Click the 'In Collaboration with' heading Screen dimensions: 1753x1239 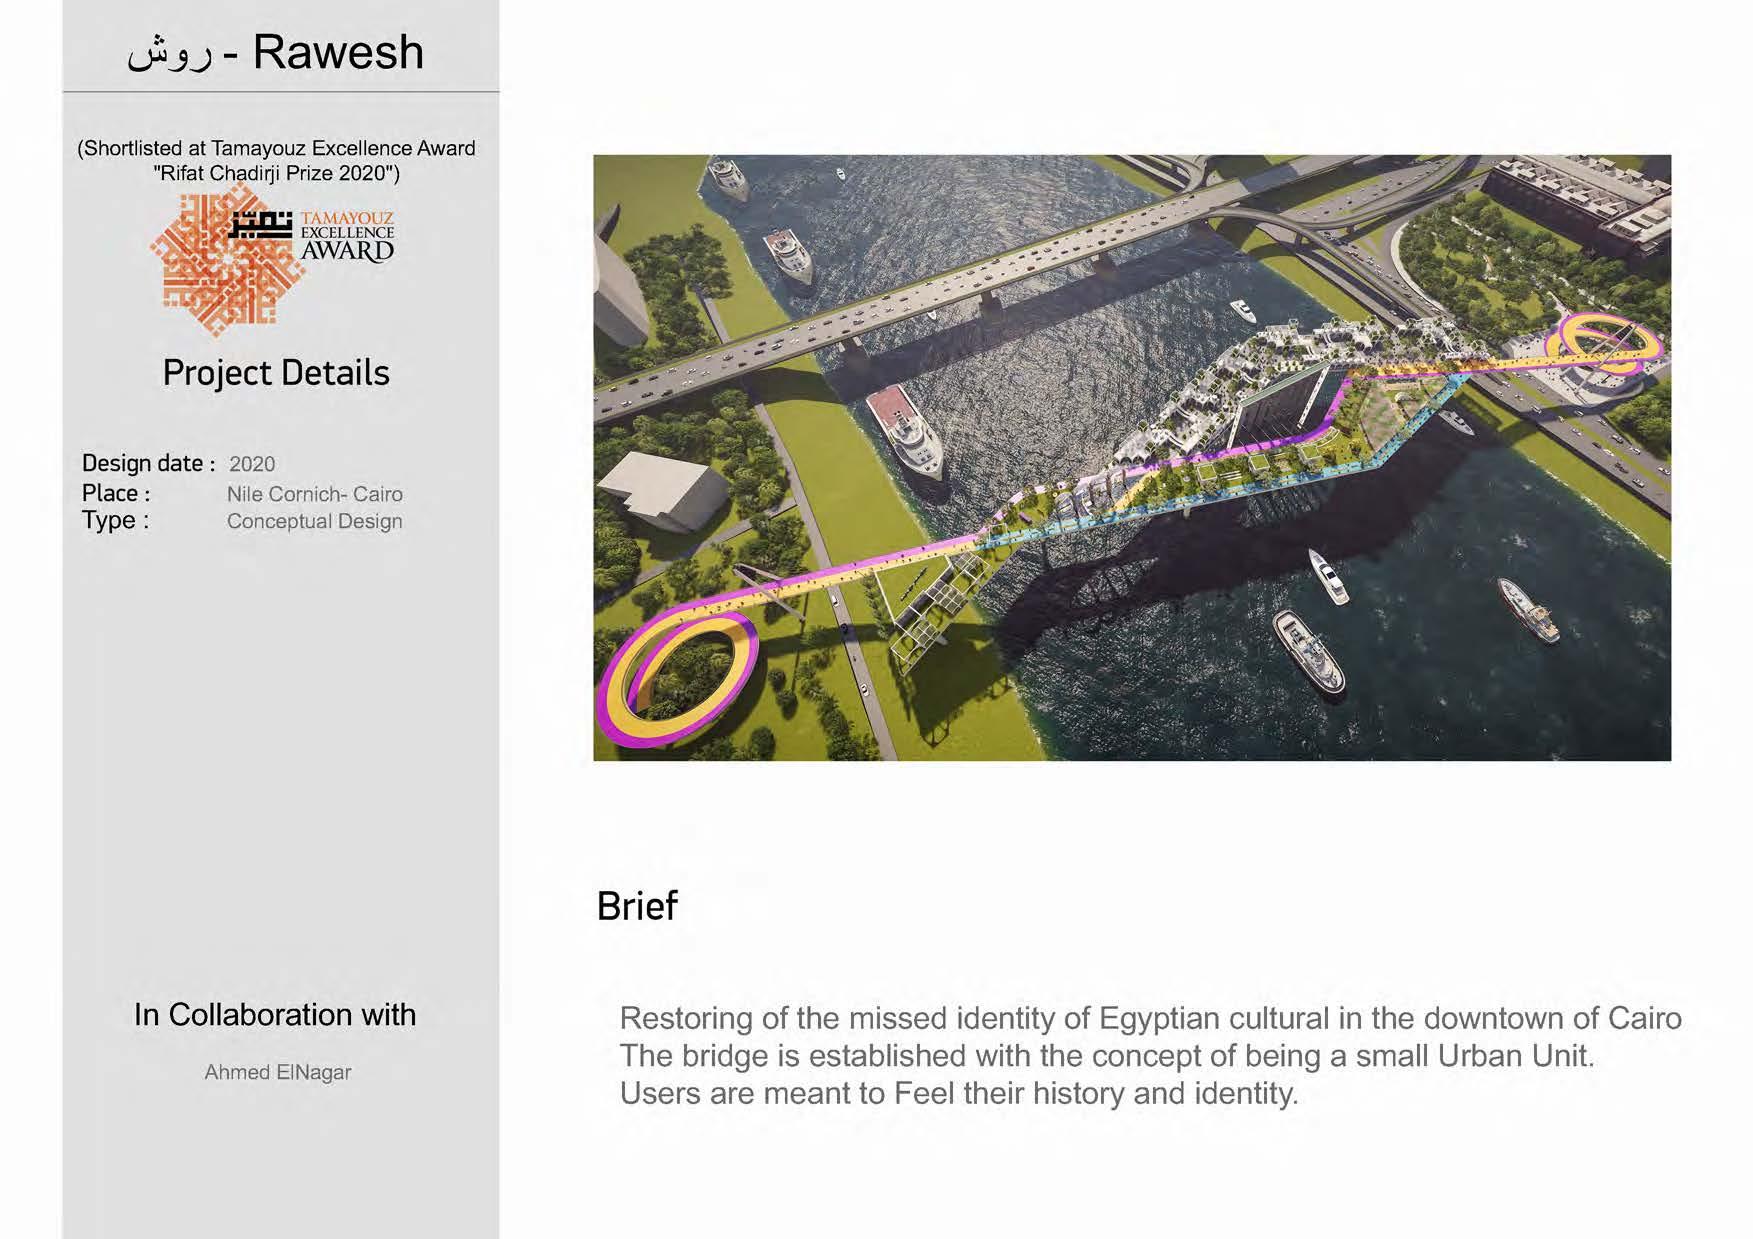(275, 1015)
